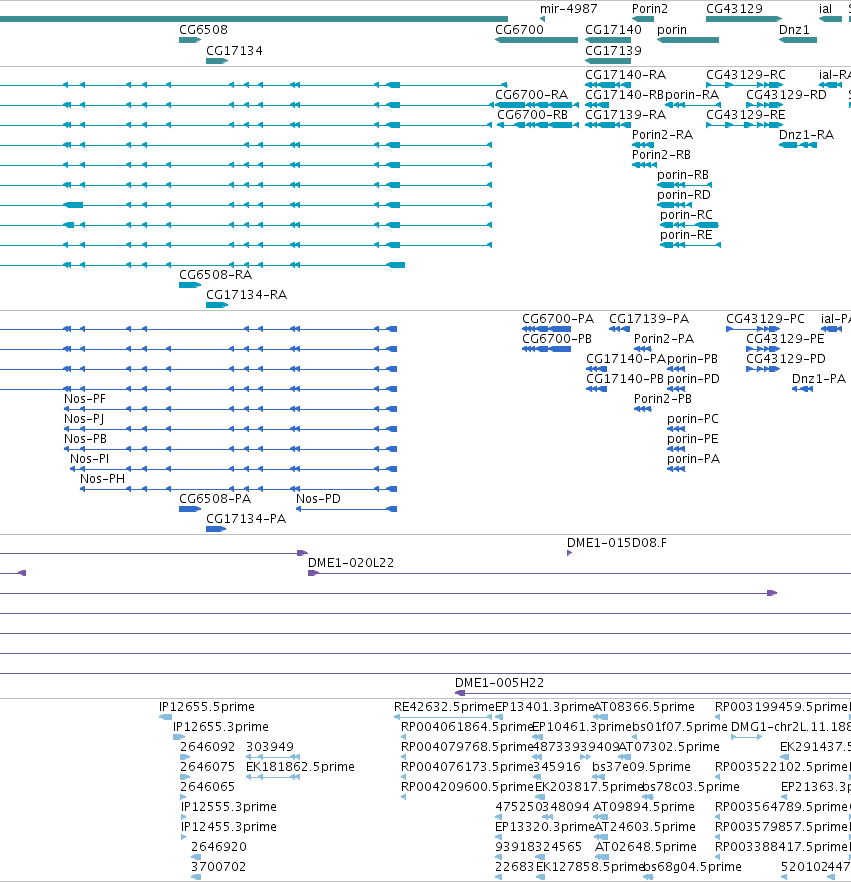Open the CG17134-PA protein label
The width and height of the screenshot is (851, 882).
coord(246,519)
